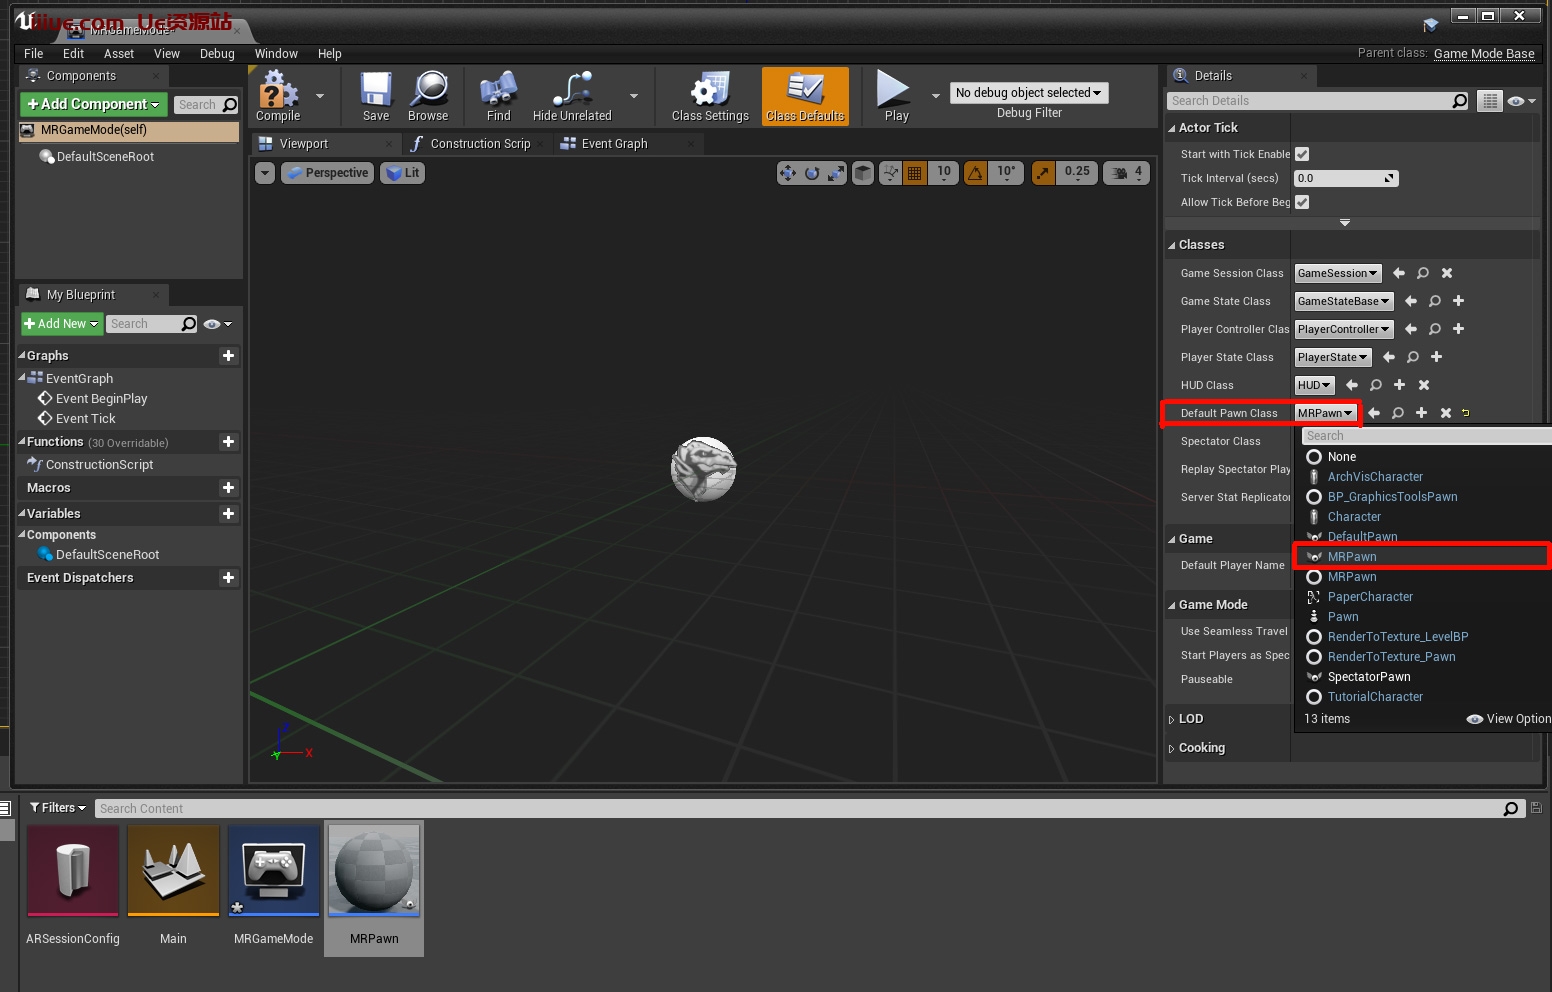Switch to the Event Graph tab
Image resolution: width=1552 pixels, height=992 pixels.
[614, 144]
